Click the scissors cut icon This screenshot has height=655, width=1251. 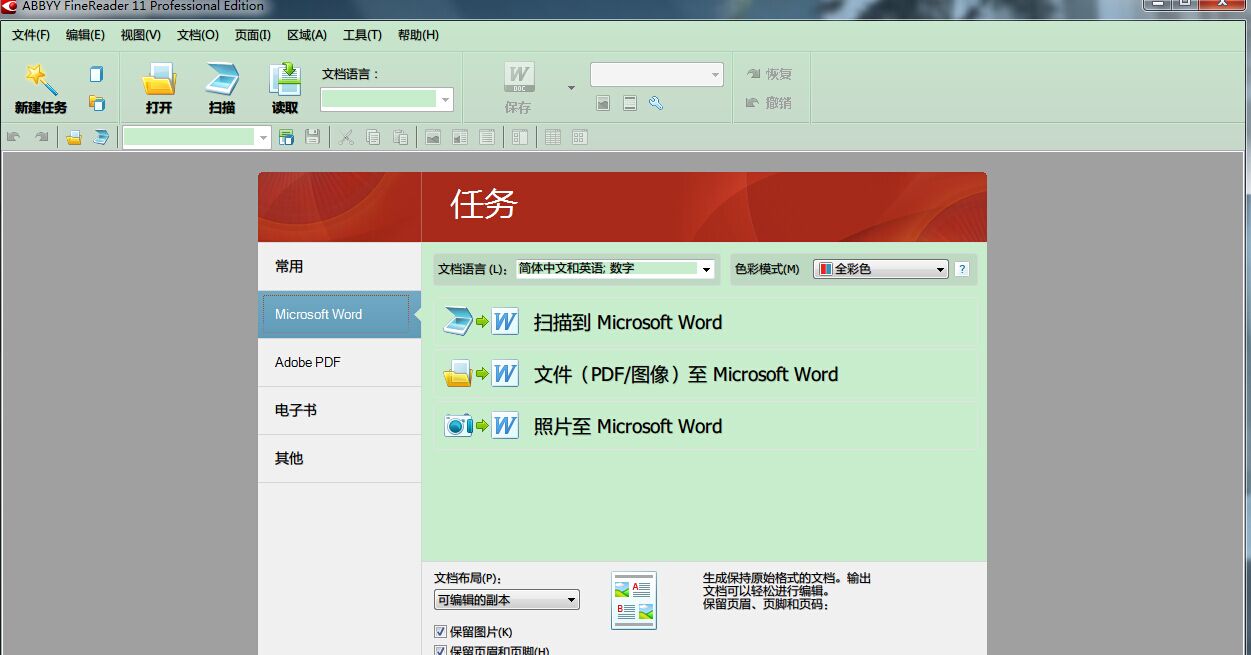click(346, 137)
